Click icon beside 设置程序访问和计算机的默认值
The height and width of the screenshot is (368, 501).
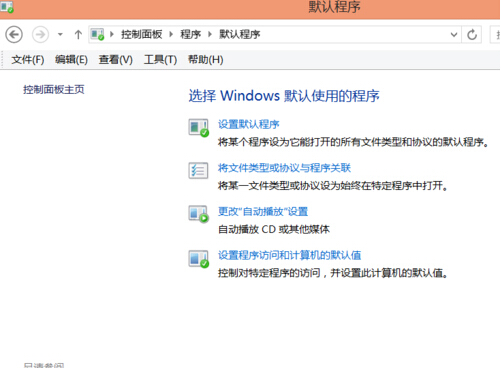point(199,259)
